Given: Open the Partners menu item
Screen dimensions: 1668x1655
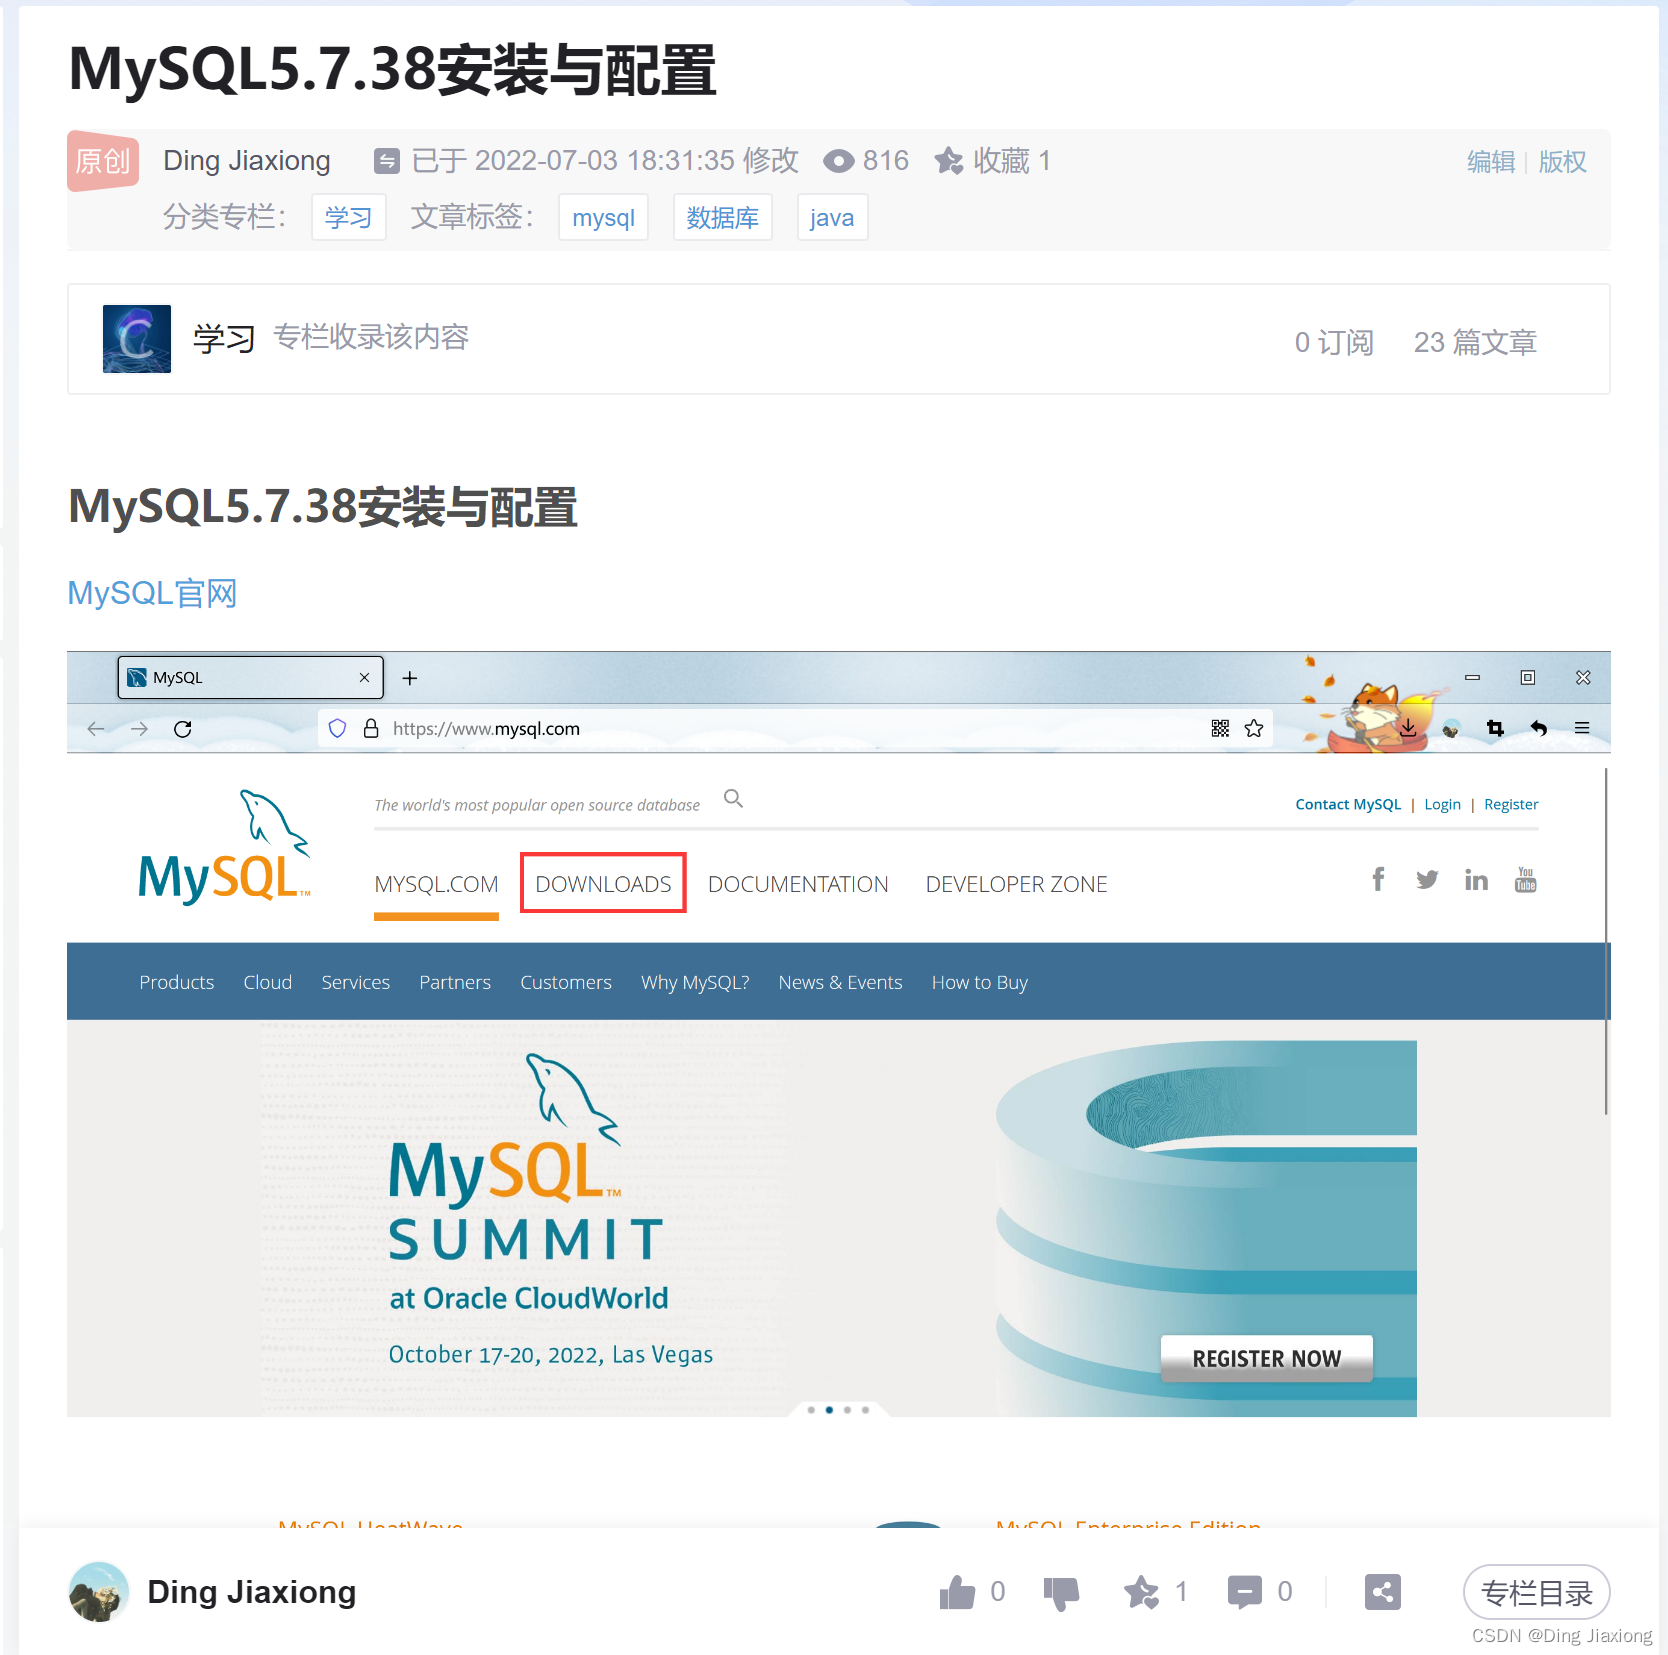Looking at the screenshot, I should [455, 982].
